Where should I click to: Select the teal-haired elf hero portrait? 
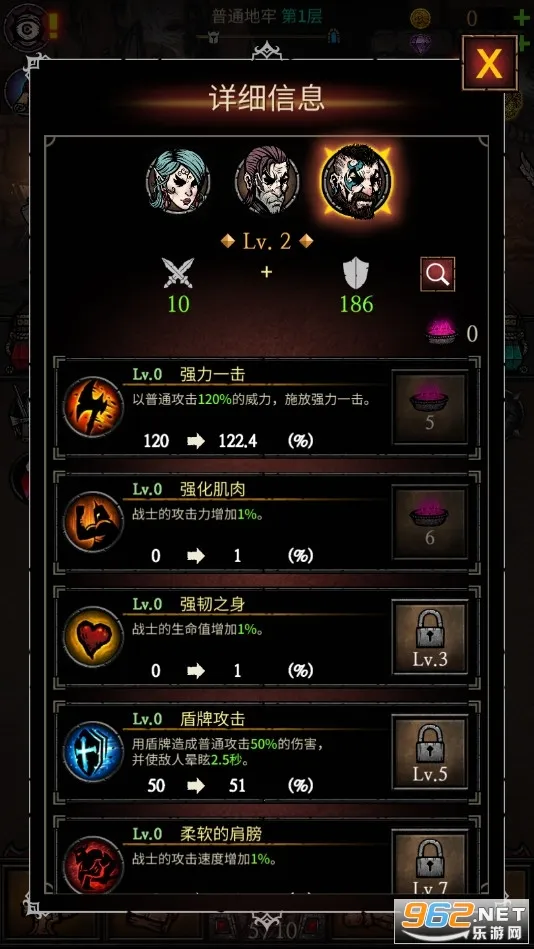point(178,180)
